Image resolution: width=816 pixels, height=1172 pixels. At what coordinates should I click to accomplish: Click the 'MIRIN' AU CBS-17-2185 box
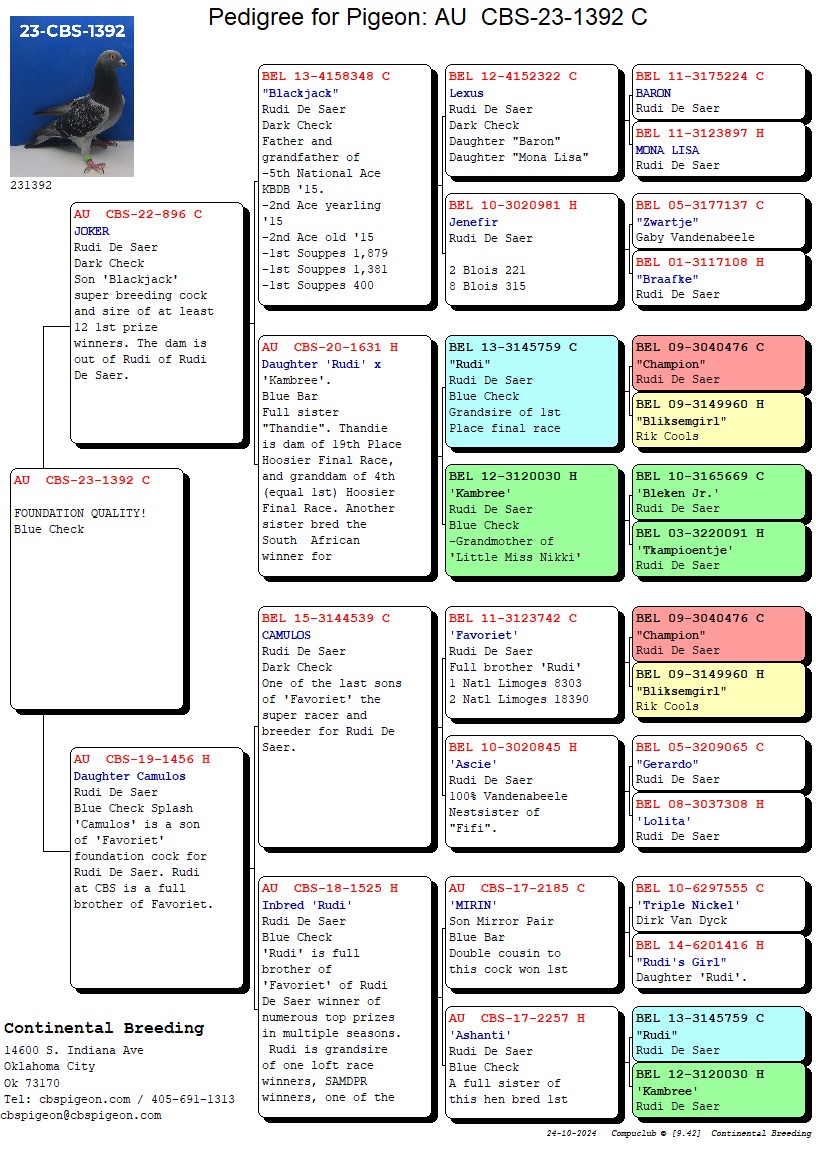(x=531, y=937)
